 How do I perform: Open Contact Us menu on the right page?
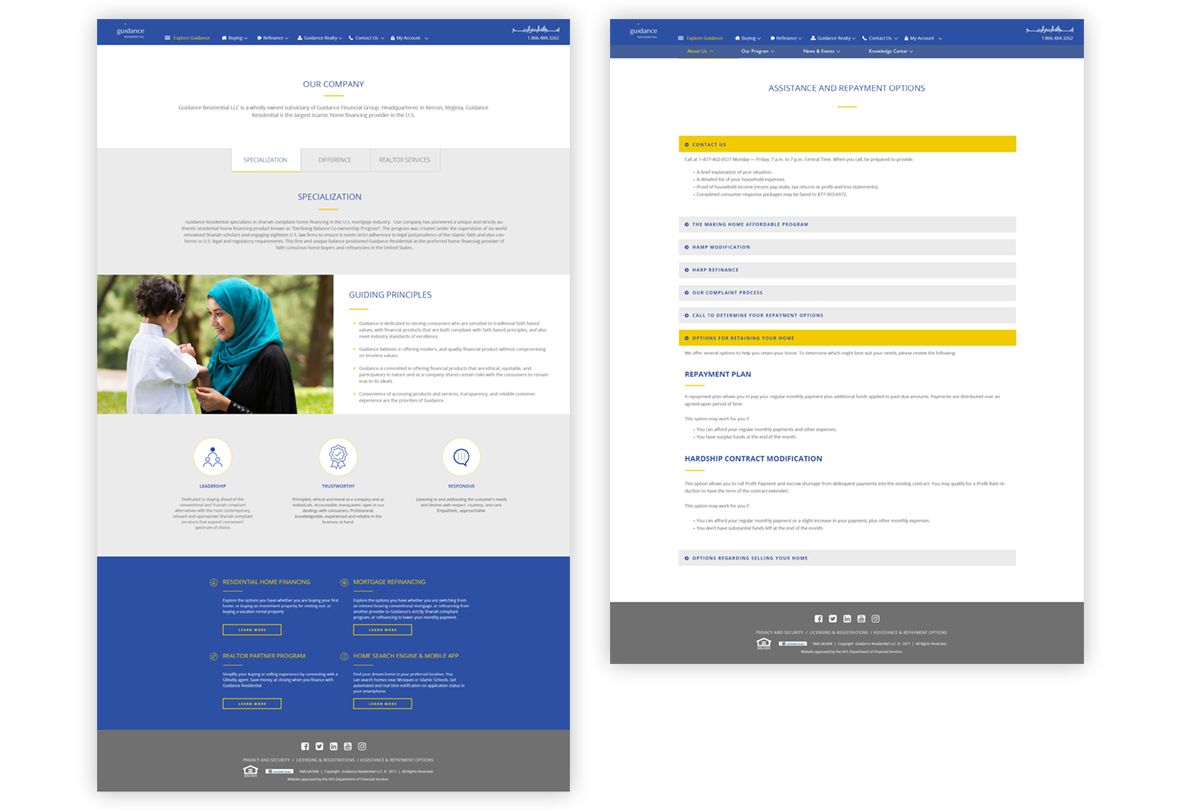880,38
